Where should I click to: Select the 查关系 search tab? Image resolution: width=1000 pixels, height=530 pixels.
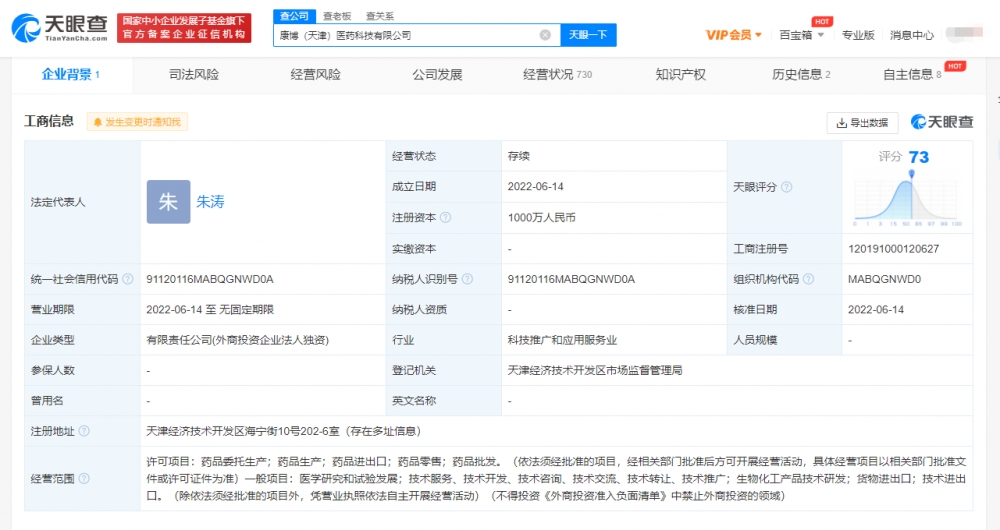click(x=379, y=16)
